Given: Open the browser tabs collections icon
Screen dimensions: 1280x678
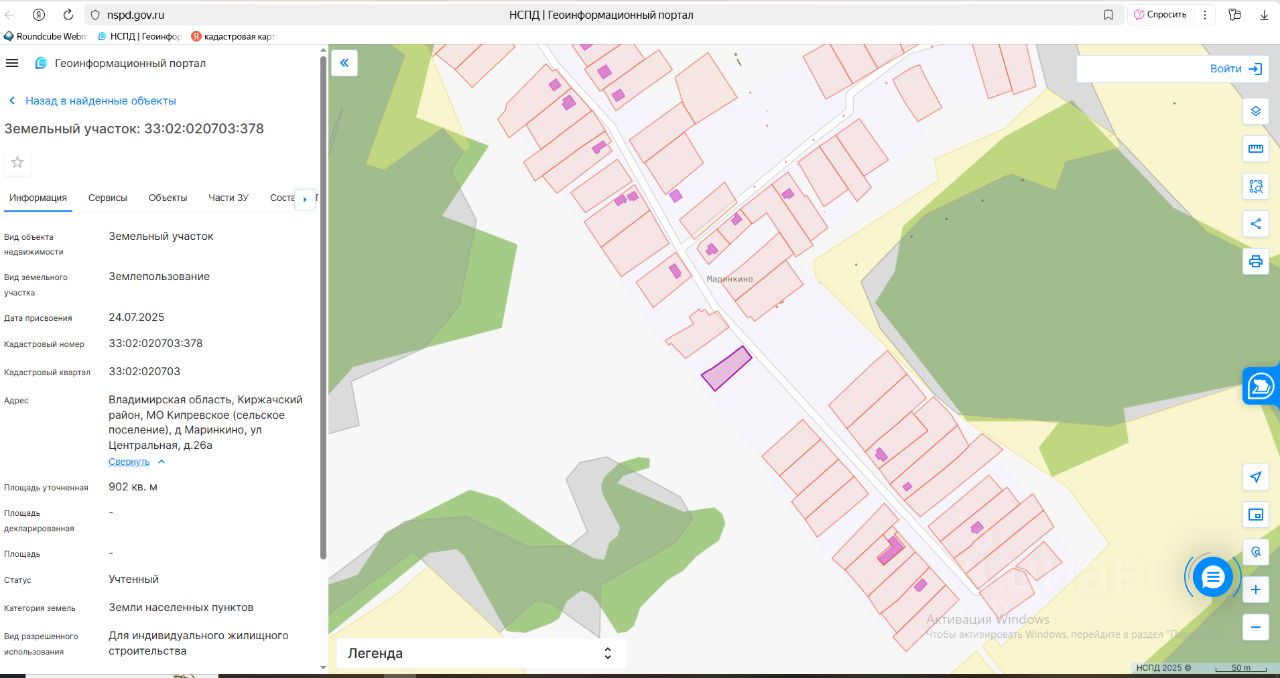Looking at the screenshot, I should pyautogui.click(x=1235, y=14).
